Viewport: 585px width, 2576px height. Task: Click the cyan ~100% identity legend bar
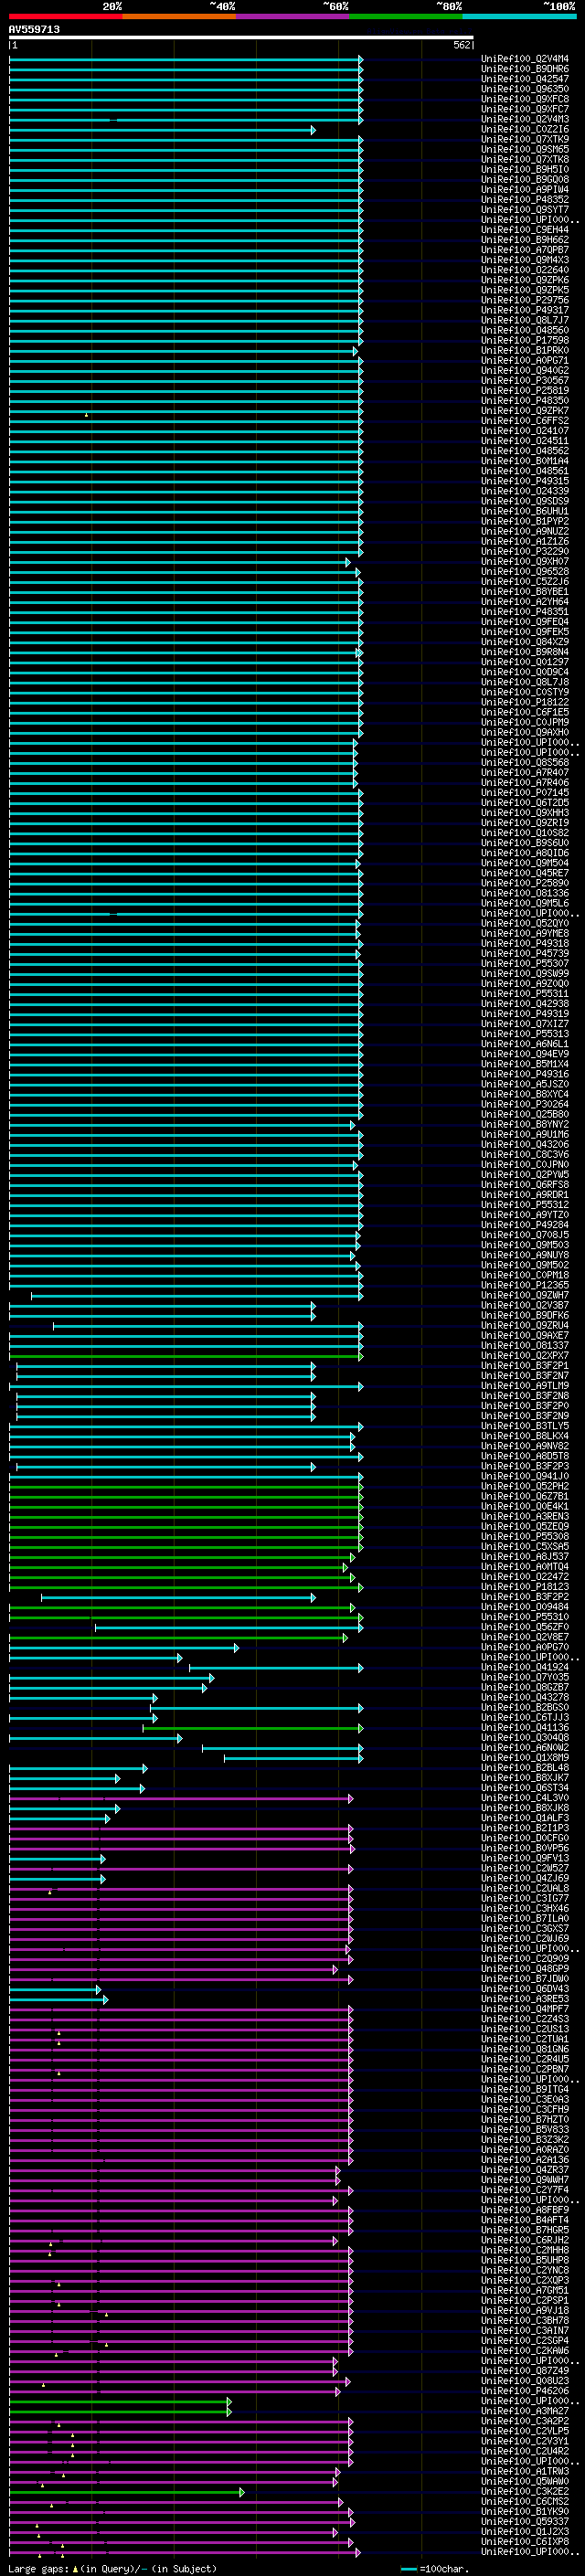(519, 16)
